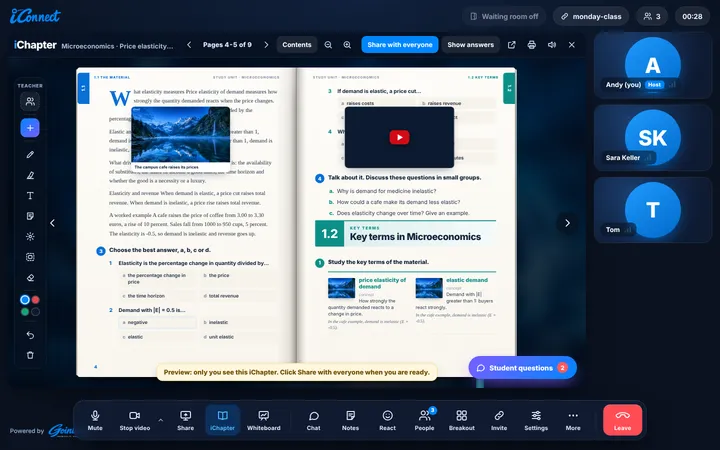Viewport: 720px width, 450px height.
Task: Open the More options menu
Action: [x=573, y=421]
